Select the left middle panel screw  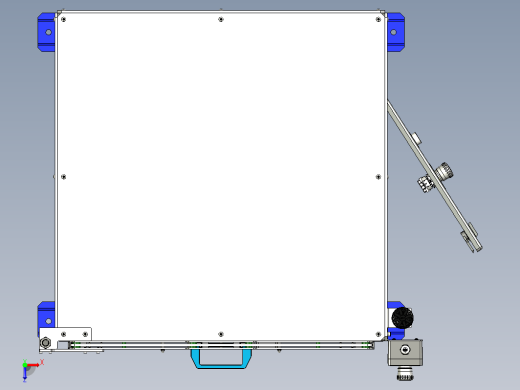coord(64,177)
